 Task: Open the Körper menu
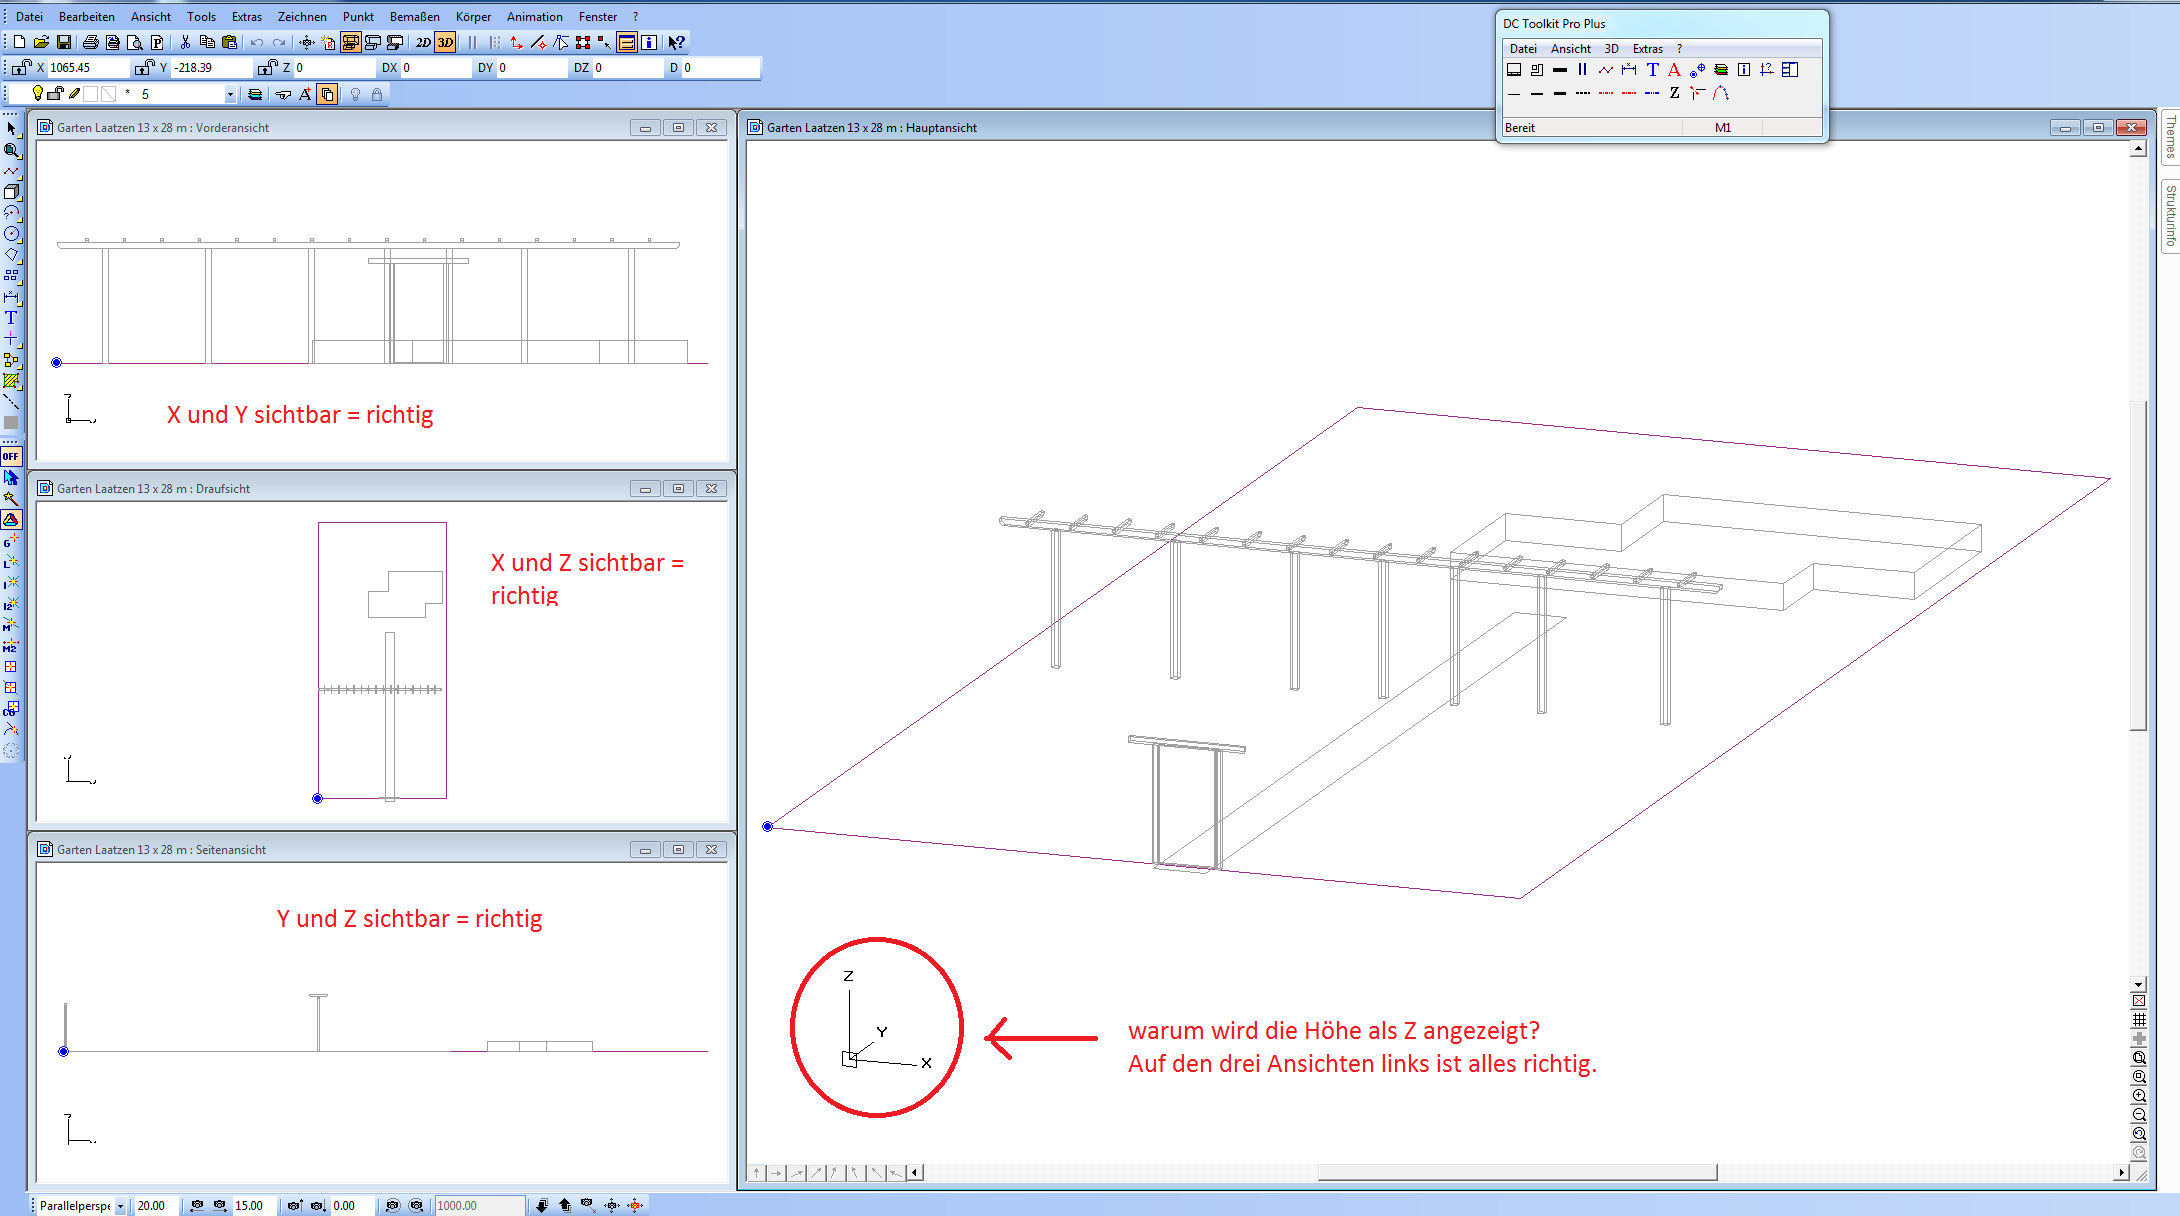tap(473, 17)
